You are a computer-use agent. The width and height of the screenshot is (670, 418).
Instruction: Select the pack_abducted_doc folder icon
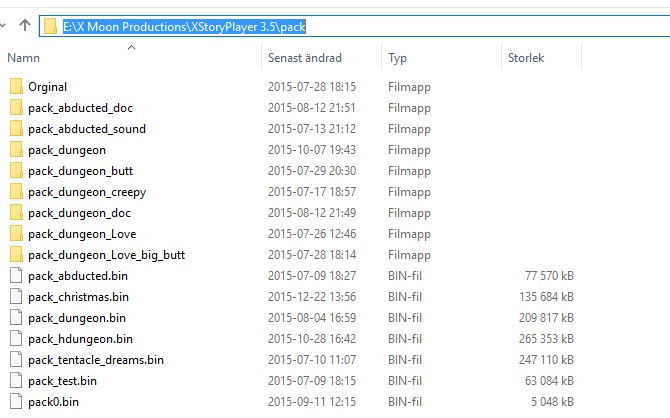(x=16, y=107)
